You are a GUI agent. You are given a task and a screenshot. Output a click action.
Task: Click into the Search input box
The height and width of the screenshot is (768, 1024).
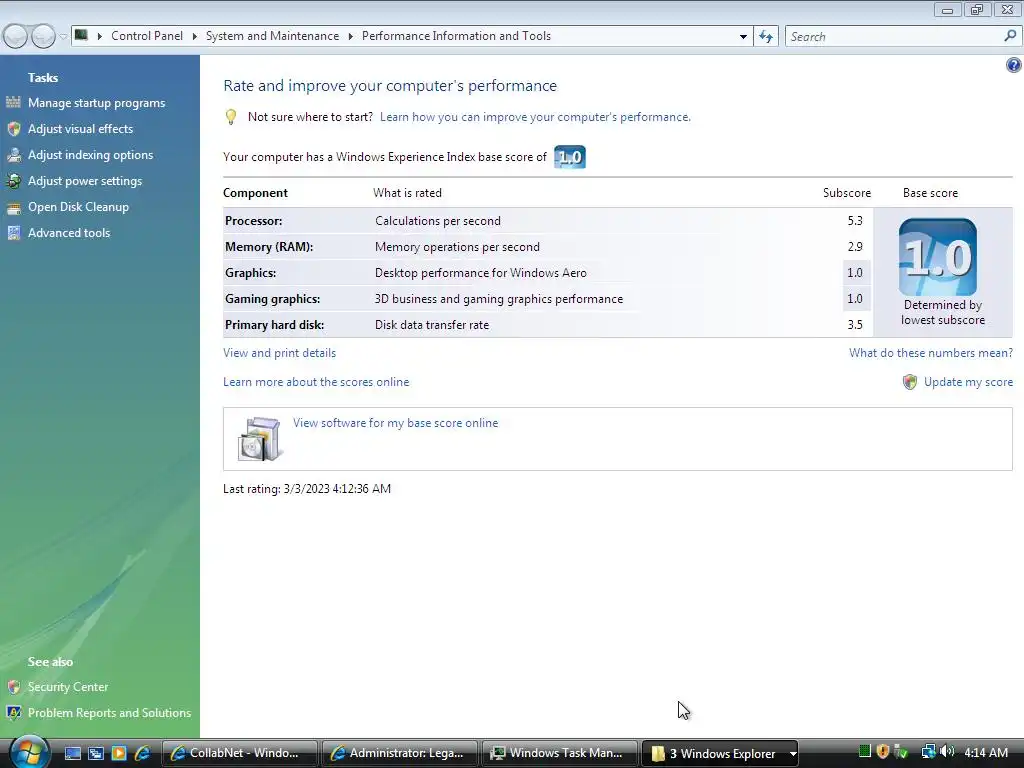895,37
